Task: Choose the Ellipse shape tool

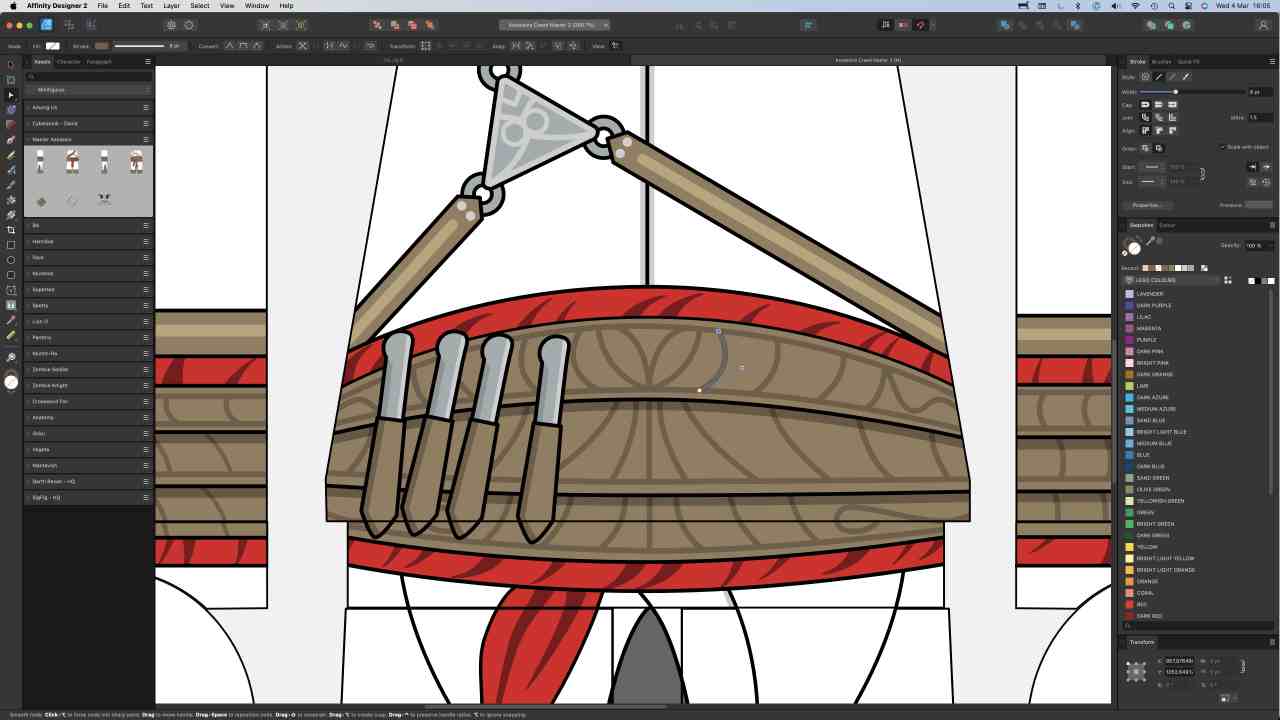Action: [11, 260]
